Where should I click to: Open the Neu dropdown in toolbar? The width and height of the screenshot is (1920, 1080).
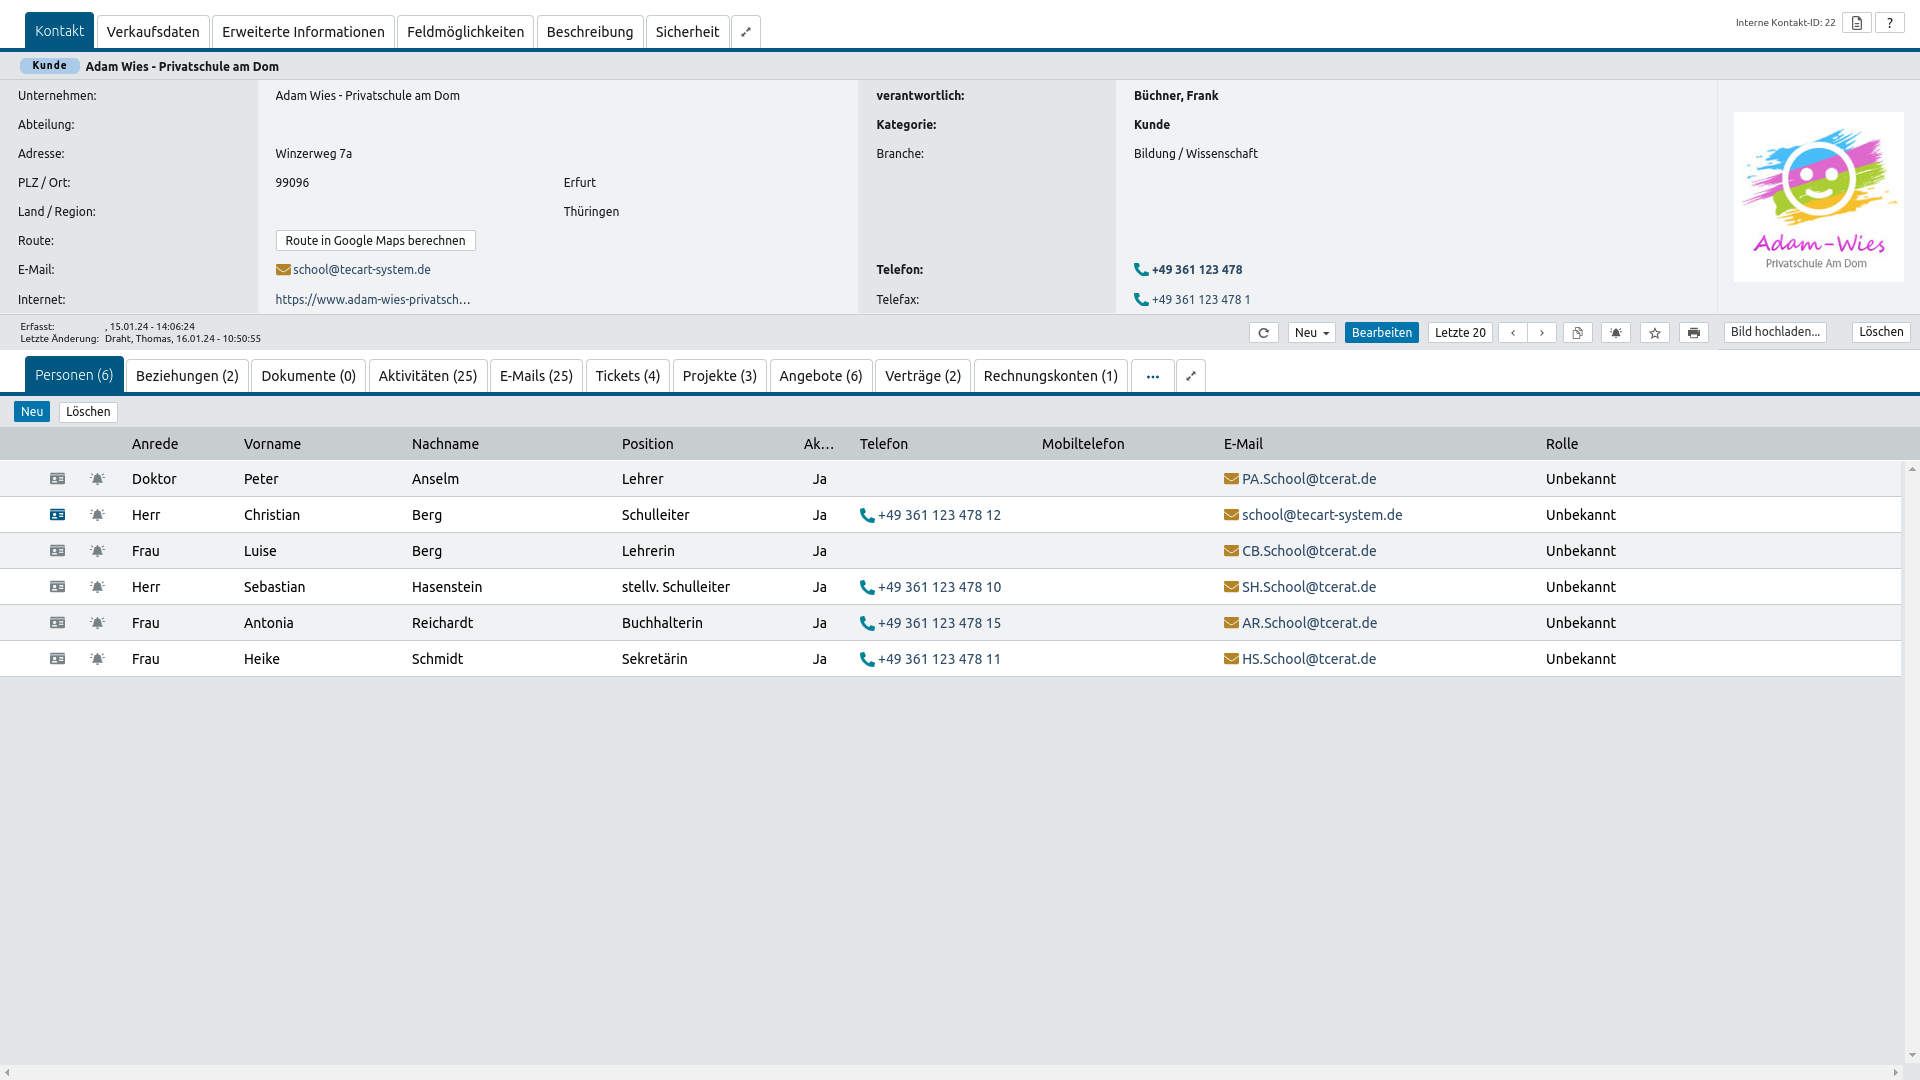[1311, 333]
